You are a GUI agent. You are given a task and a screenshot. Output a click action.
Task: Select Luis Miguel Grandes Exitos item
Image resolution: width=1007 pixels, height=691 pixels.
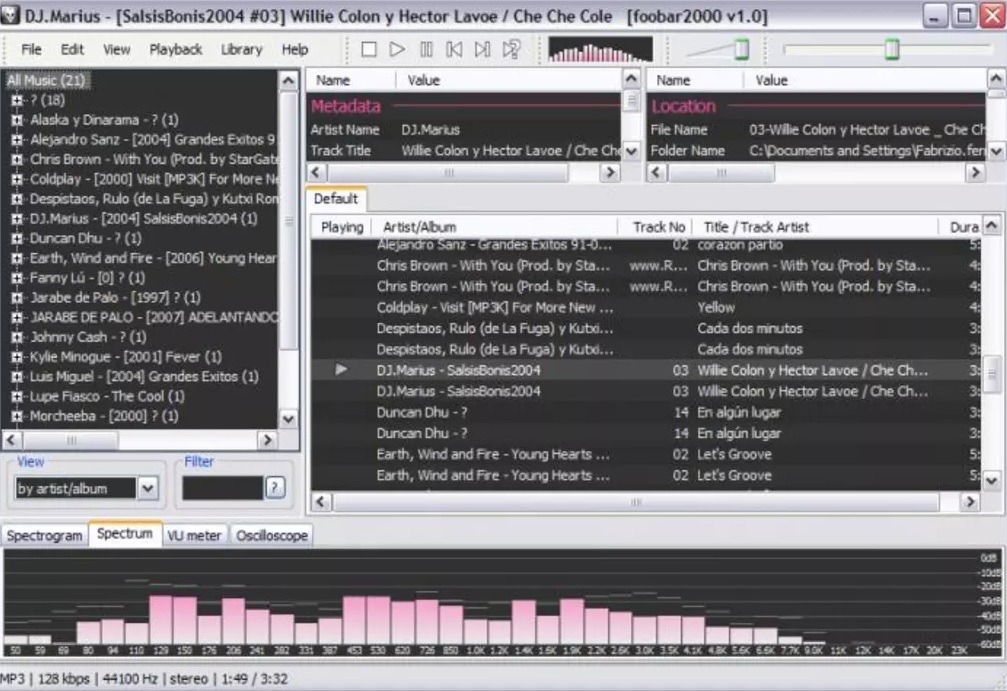[x=144, y=376]
